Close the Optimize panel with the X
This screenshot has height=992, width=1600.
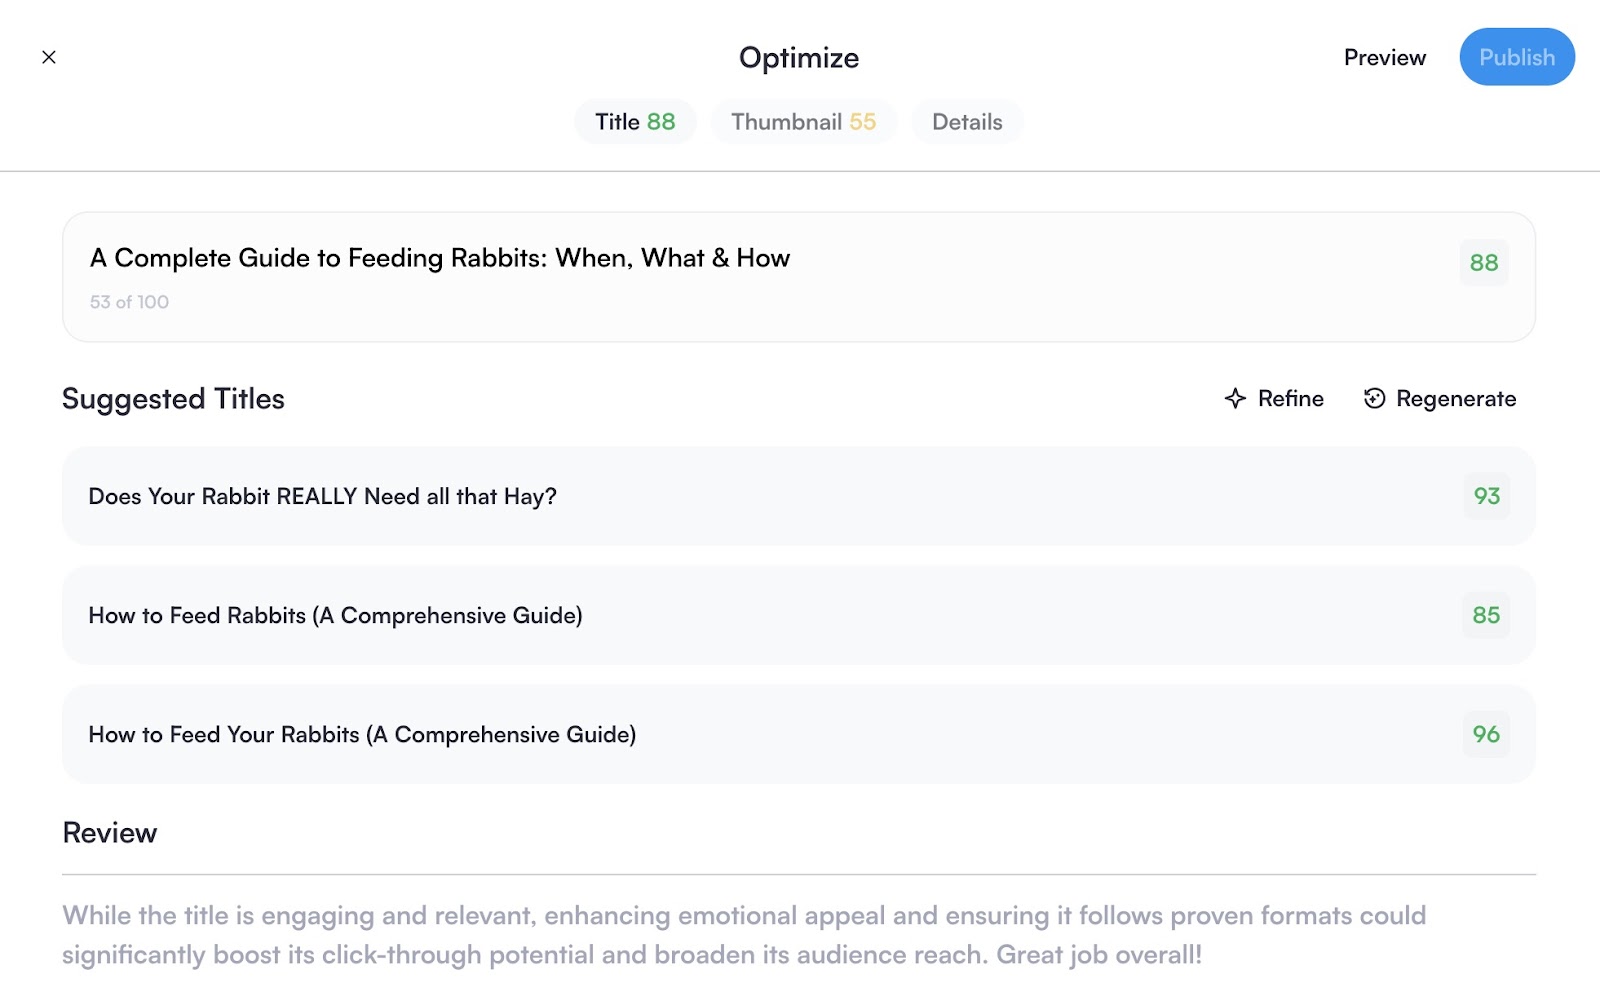(49, 57)
